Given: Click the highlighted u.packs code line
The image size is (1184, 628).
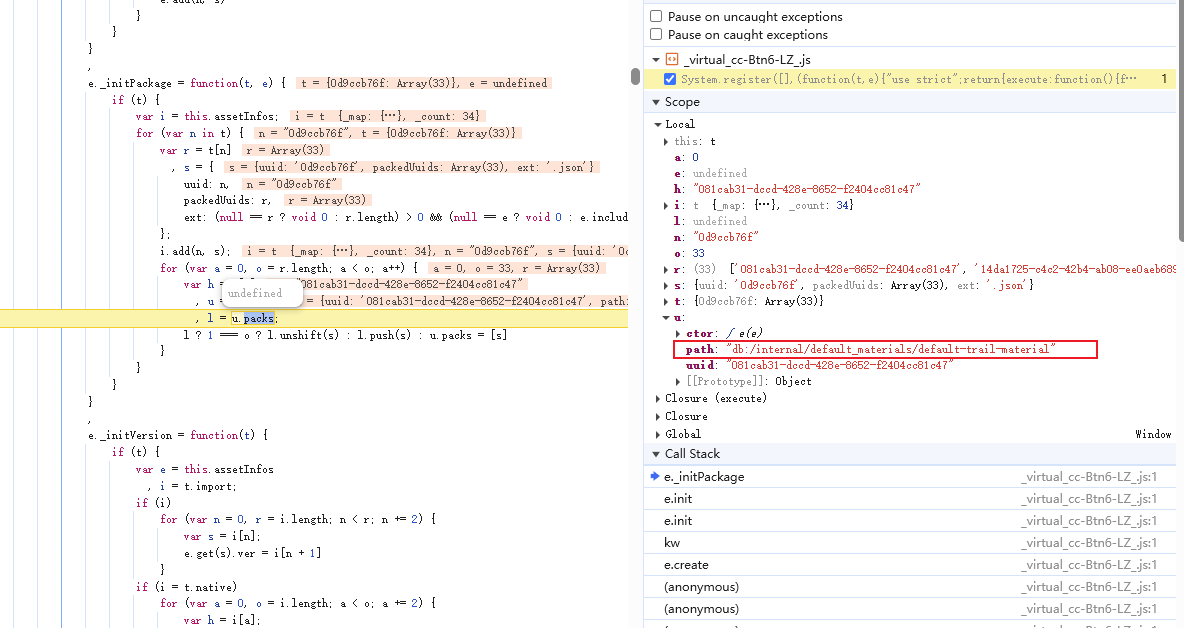Looking at the screenshot, I should (x=253, y=318).
